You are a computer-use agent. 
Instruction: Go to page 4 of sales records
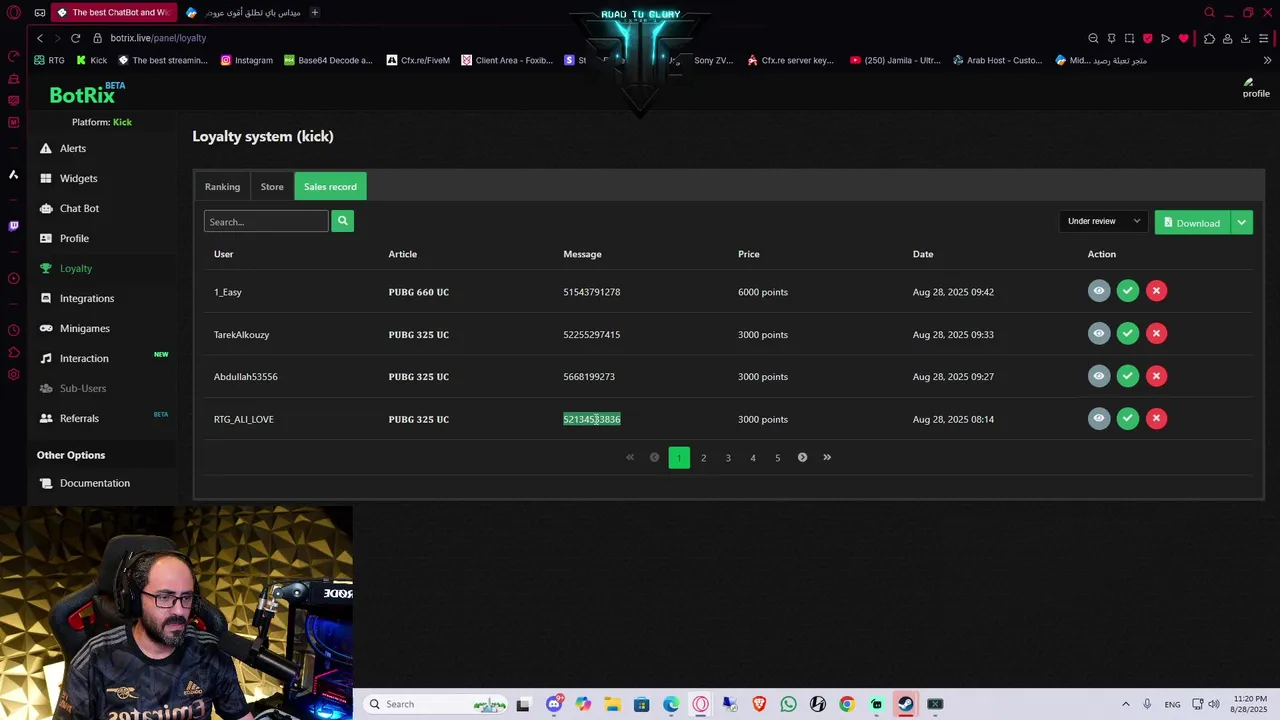point(753,457)
